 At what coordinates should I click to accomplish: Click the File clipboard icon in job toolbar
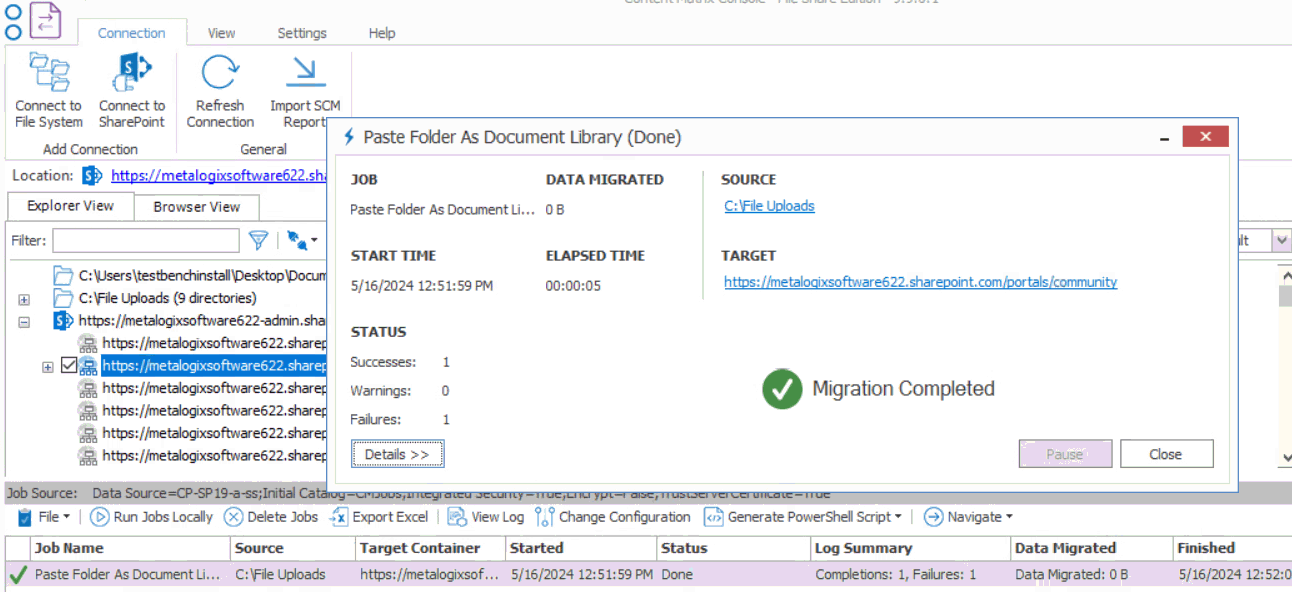[x=25, y=517]
